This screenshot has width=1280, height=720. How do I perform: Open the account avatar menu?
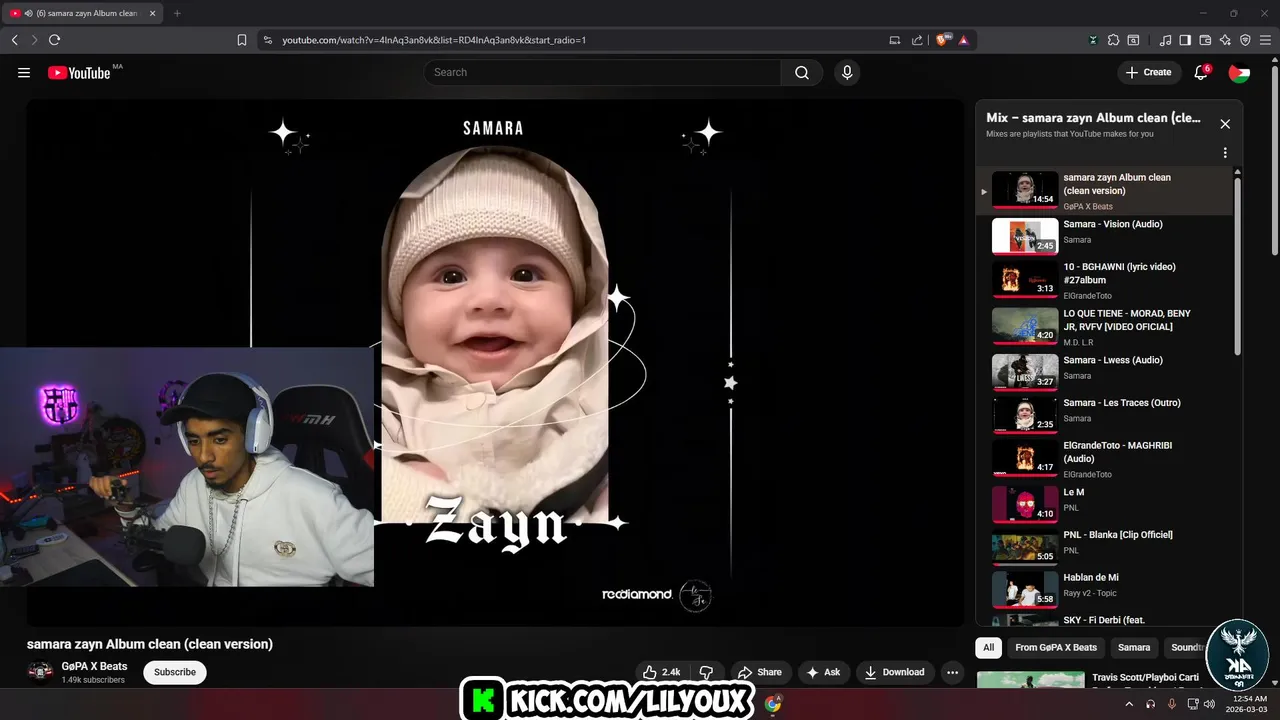[1239, 72]
